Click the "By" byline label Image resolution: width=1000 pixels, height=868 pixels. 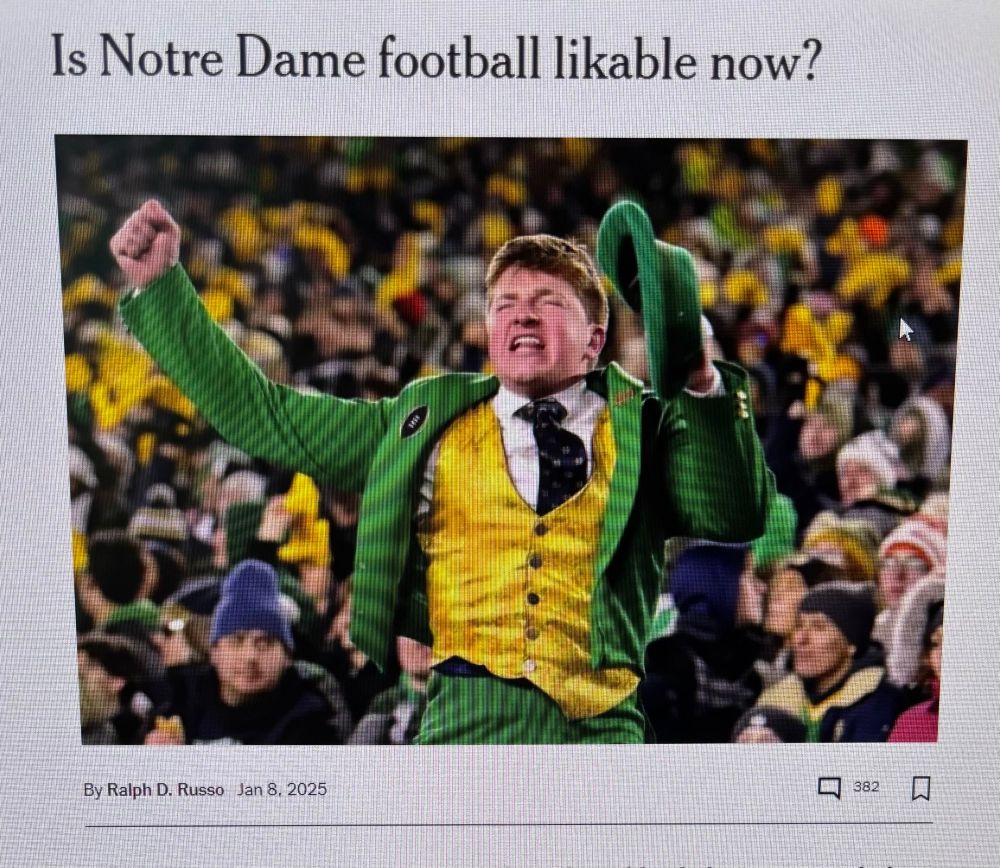92,790
